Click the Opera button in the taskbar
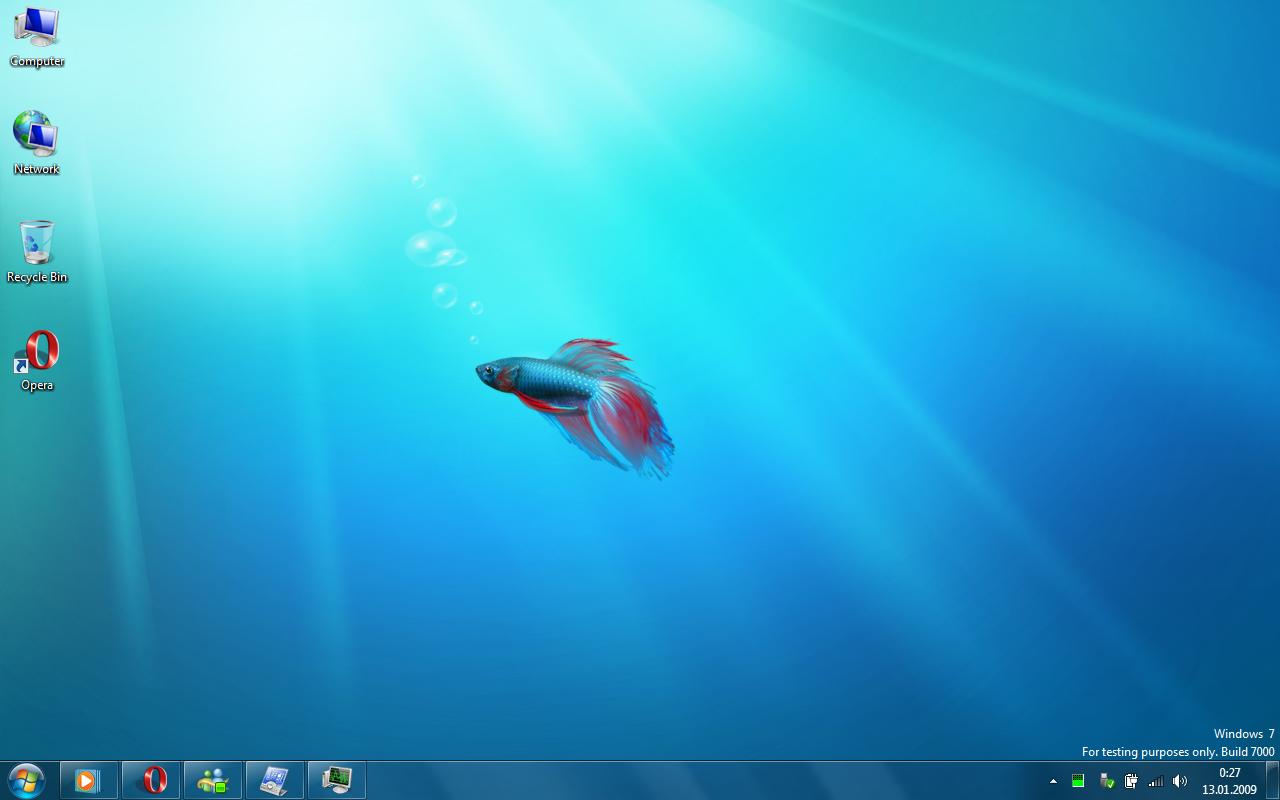Viewport: 1280px width, 800px height. (x=152, y=780)
